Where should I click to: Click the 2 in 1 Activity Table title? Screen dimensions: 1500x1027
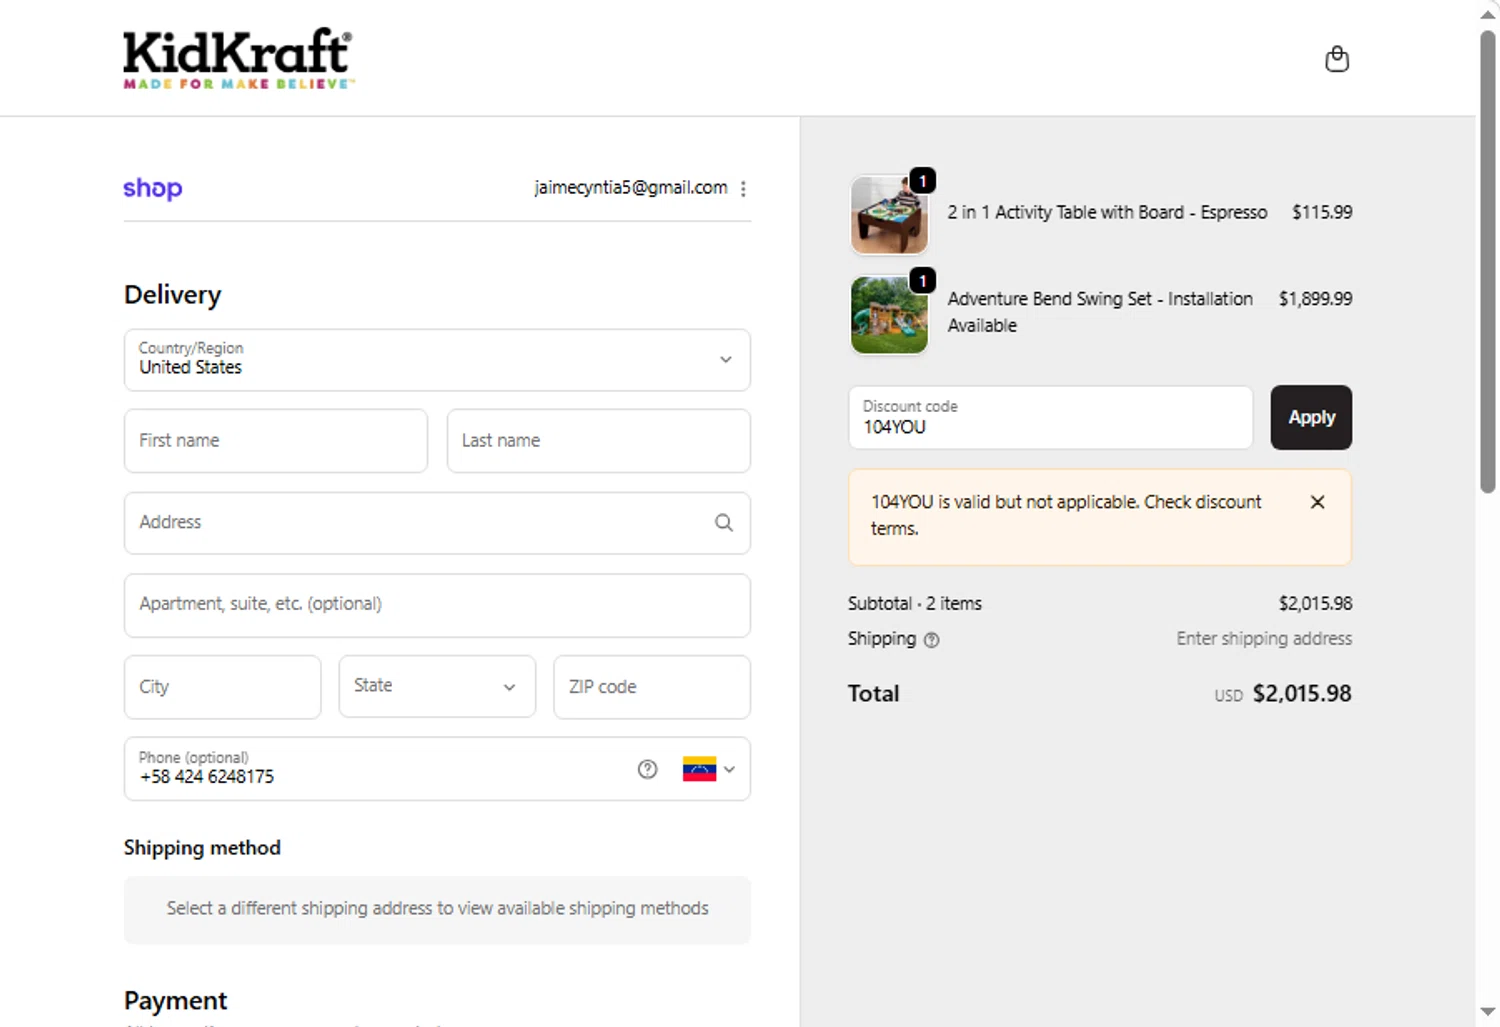coord(1107,212)
